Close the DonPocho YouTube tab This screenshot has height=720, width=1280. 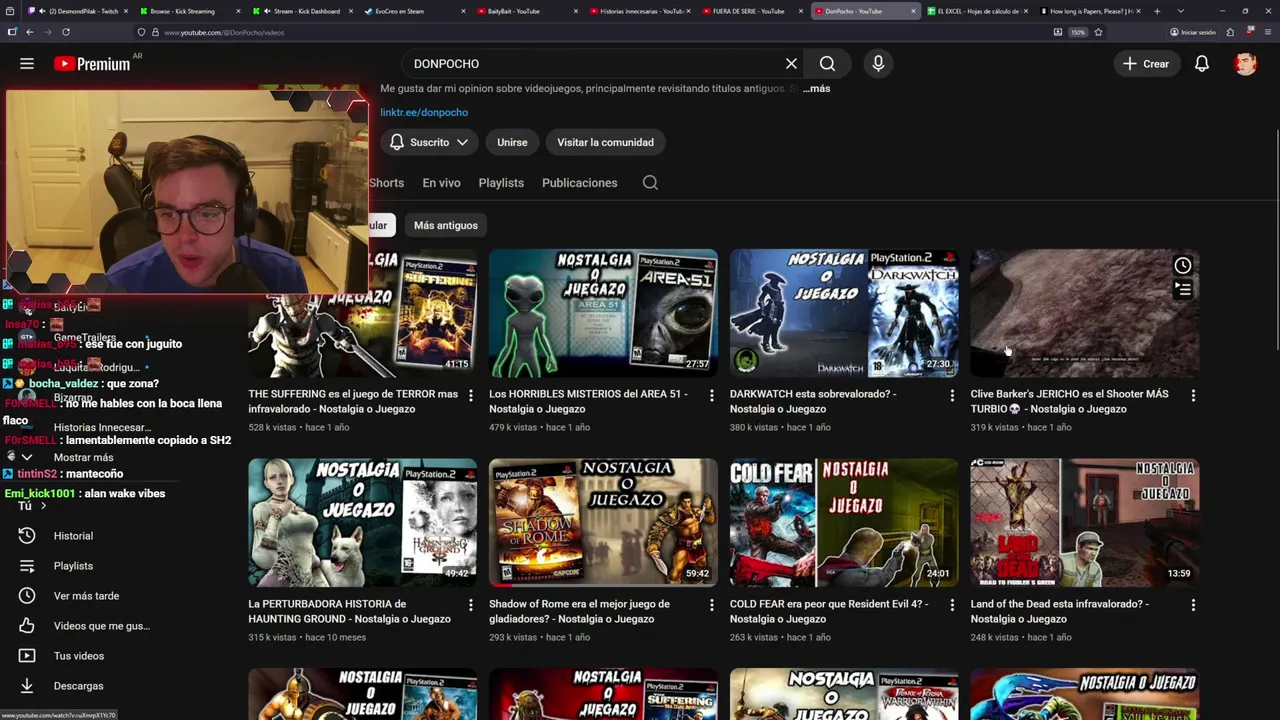click(x=913, y=11)
